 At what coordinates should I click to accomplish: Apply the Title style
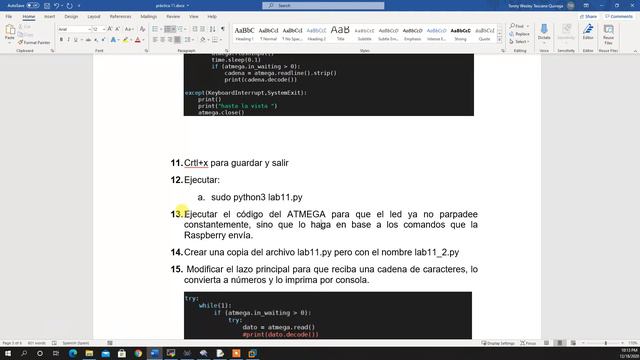point(340,33)
